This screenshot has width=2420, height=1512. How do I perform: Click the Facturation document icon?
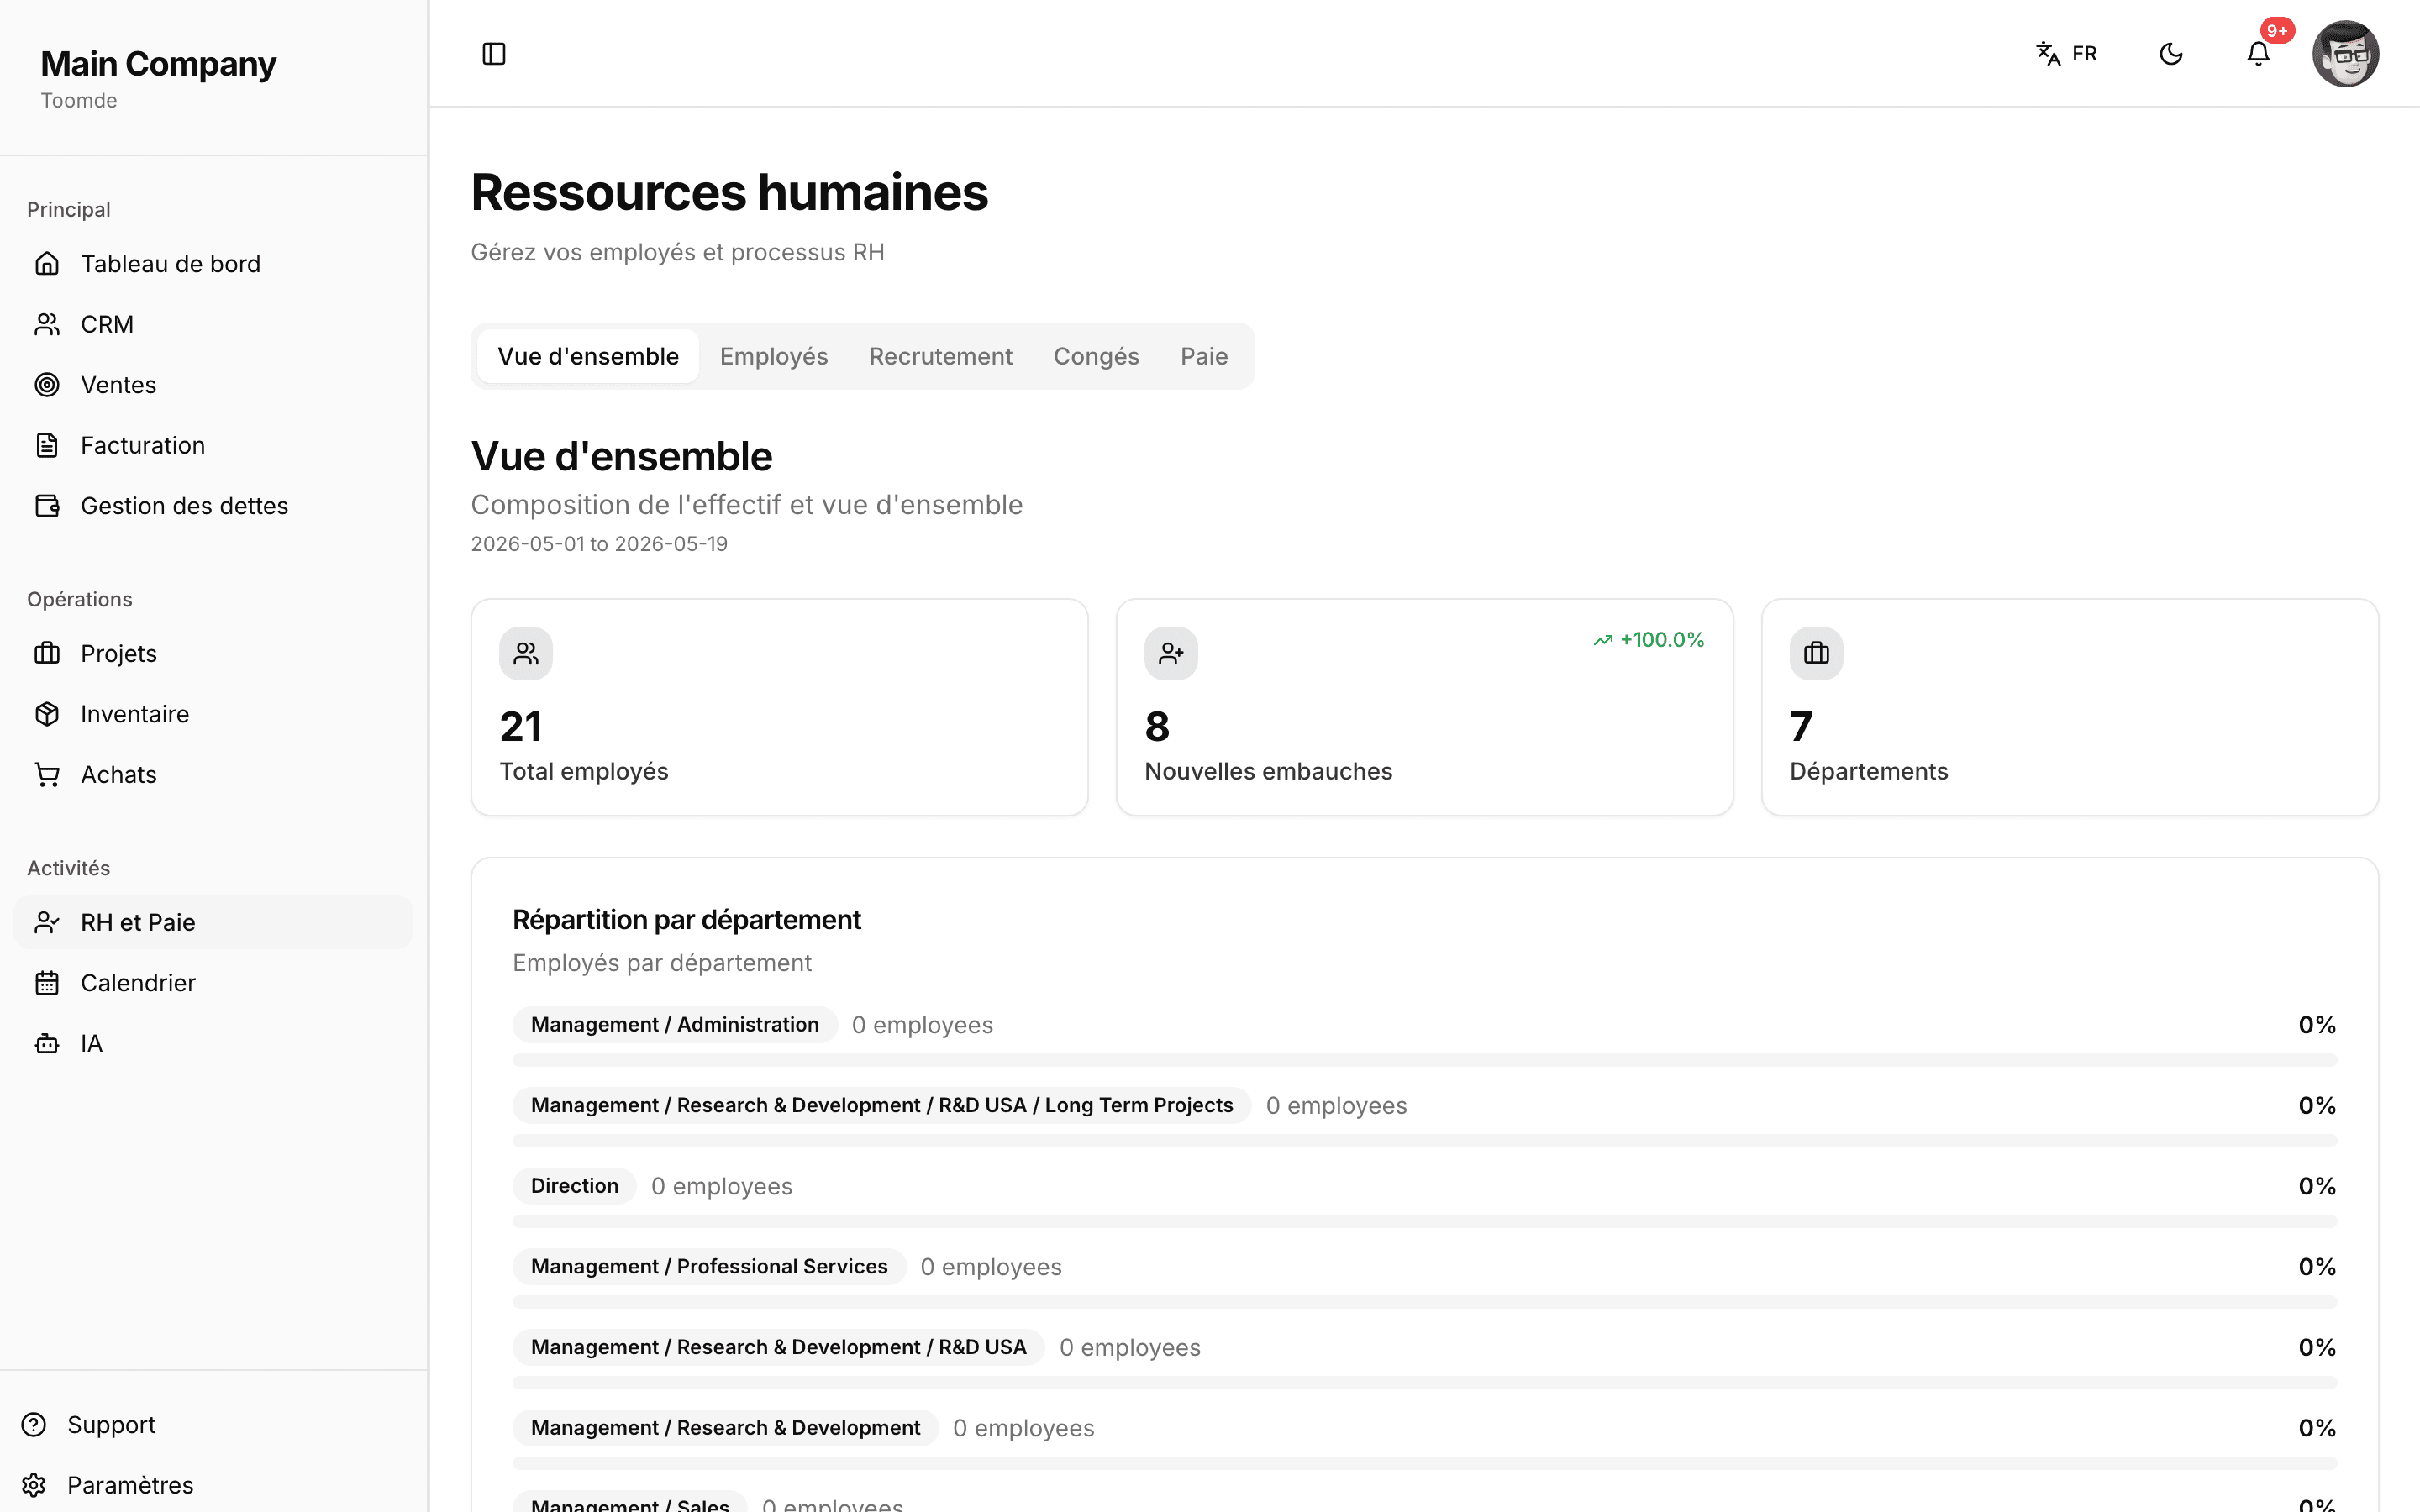(x=47, y=445)
